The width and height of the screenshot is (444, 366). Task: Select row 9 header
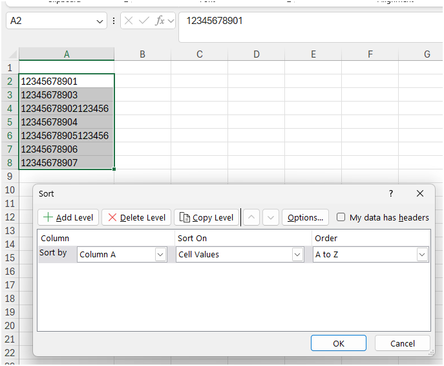click(10, 176)
